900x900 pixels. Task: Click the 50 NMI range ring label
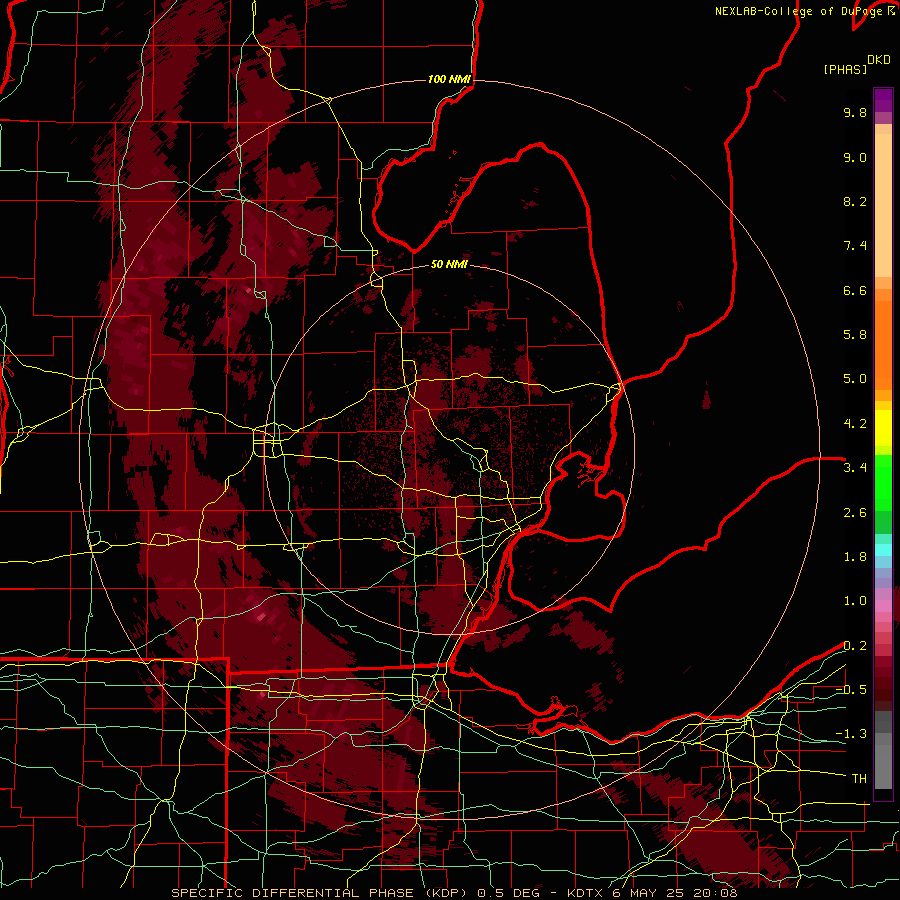(449, 264)
